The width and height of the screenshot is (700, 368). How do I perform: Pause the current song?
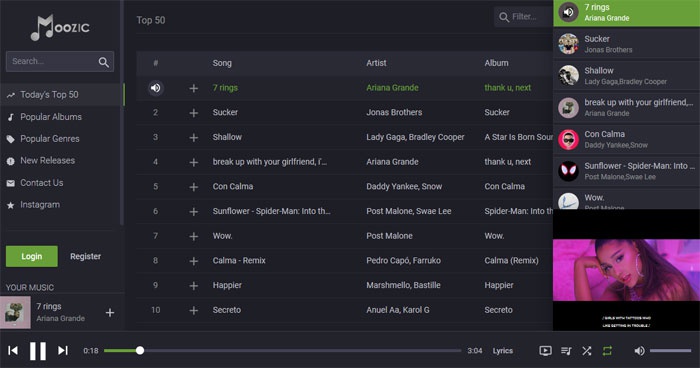point(38,351)
